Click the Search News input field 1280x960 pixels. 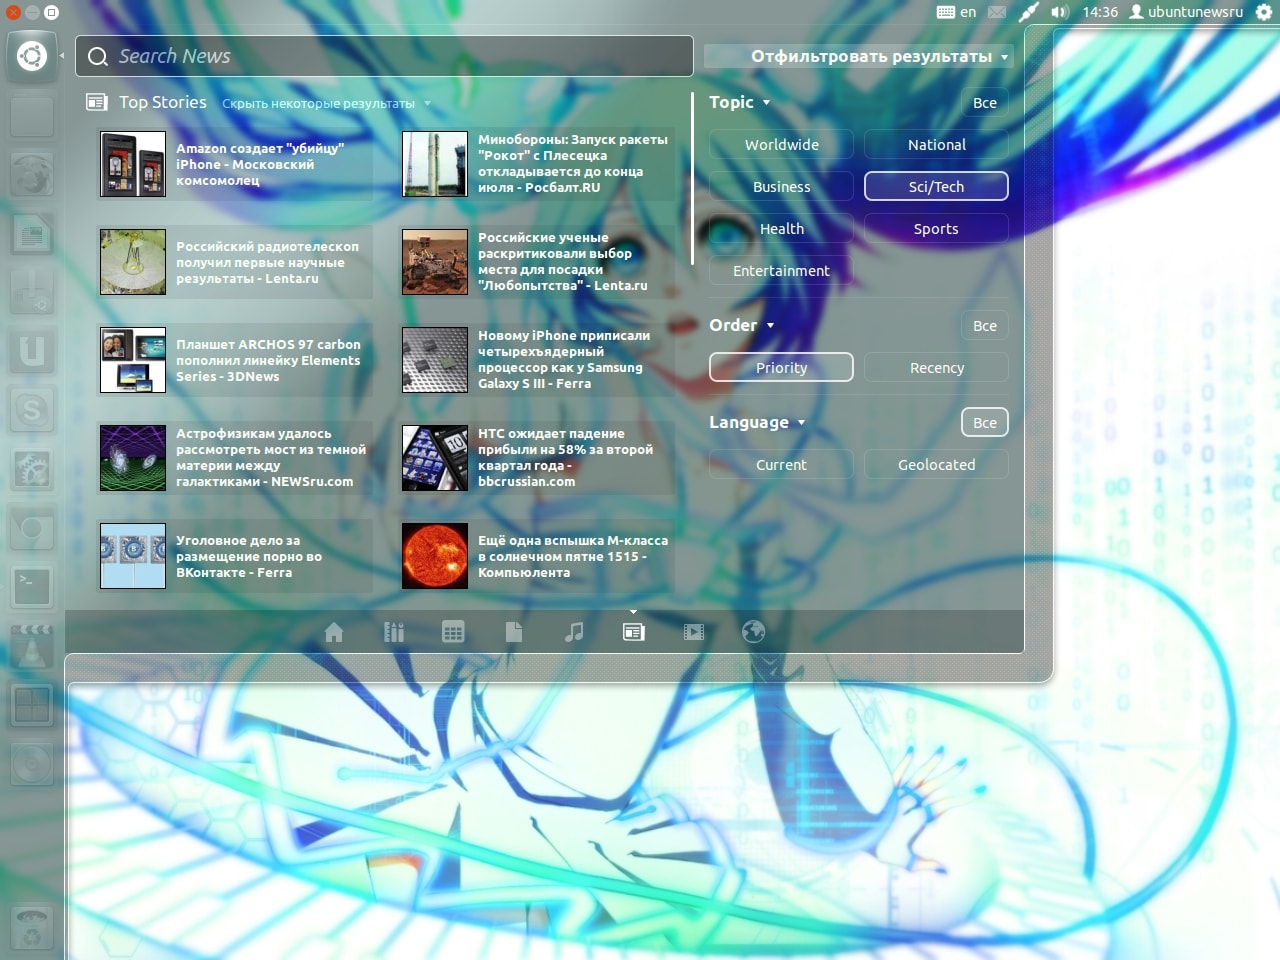tap(384, 56)
